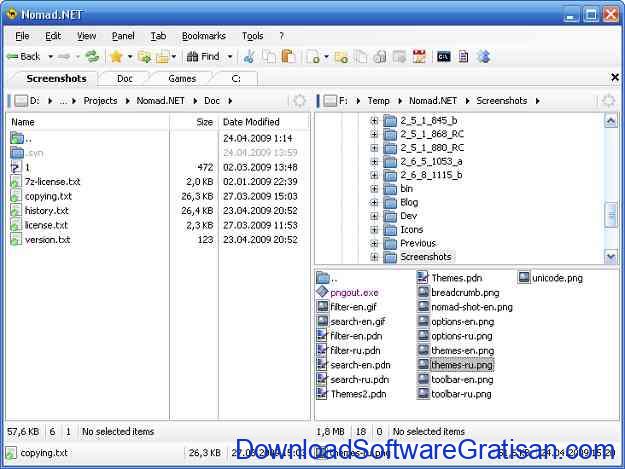Click Projects in the left breadcrumb
Screen dimensions: 625x469
pos(100,101)
